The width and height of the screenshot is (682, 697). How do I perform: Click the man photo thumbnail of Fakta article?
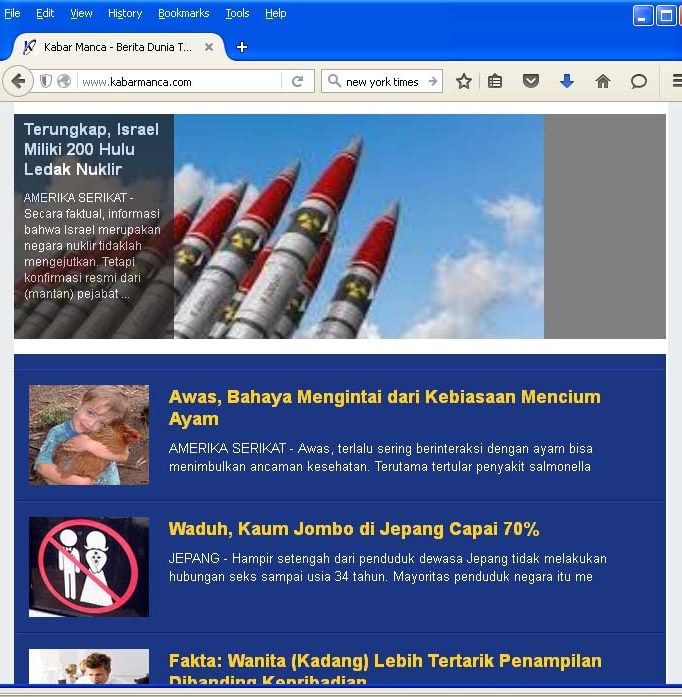pos(89,666)
